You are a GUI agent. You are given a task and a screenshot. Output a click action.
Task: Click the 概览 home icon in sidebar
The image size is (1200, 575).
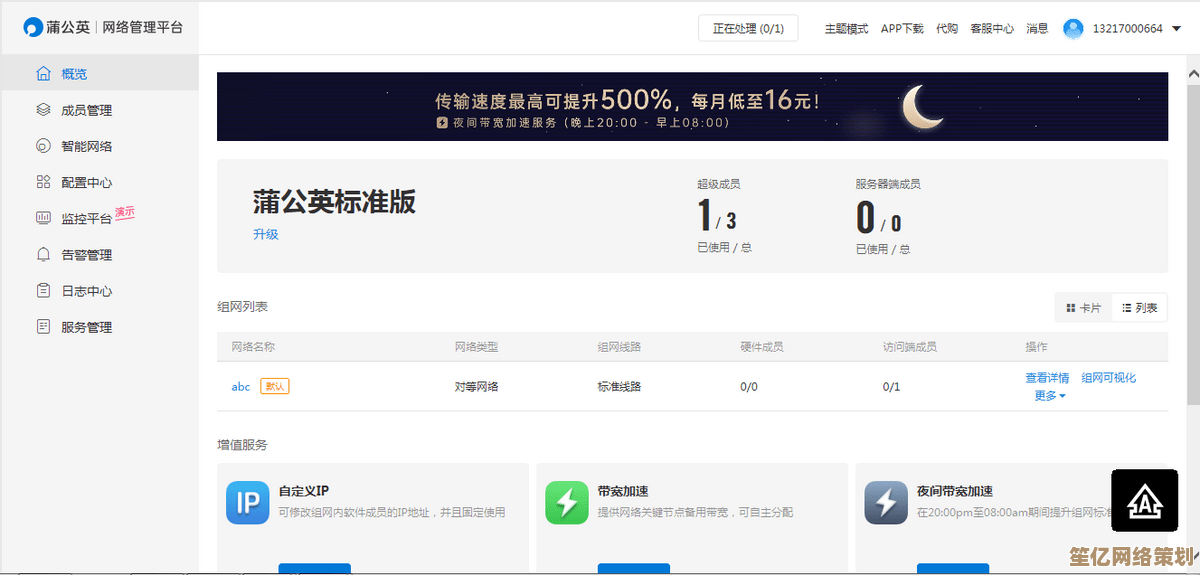[x=43, y=74]
